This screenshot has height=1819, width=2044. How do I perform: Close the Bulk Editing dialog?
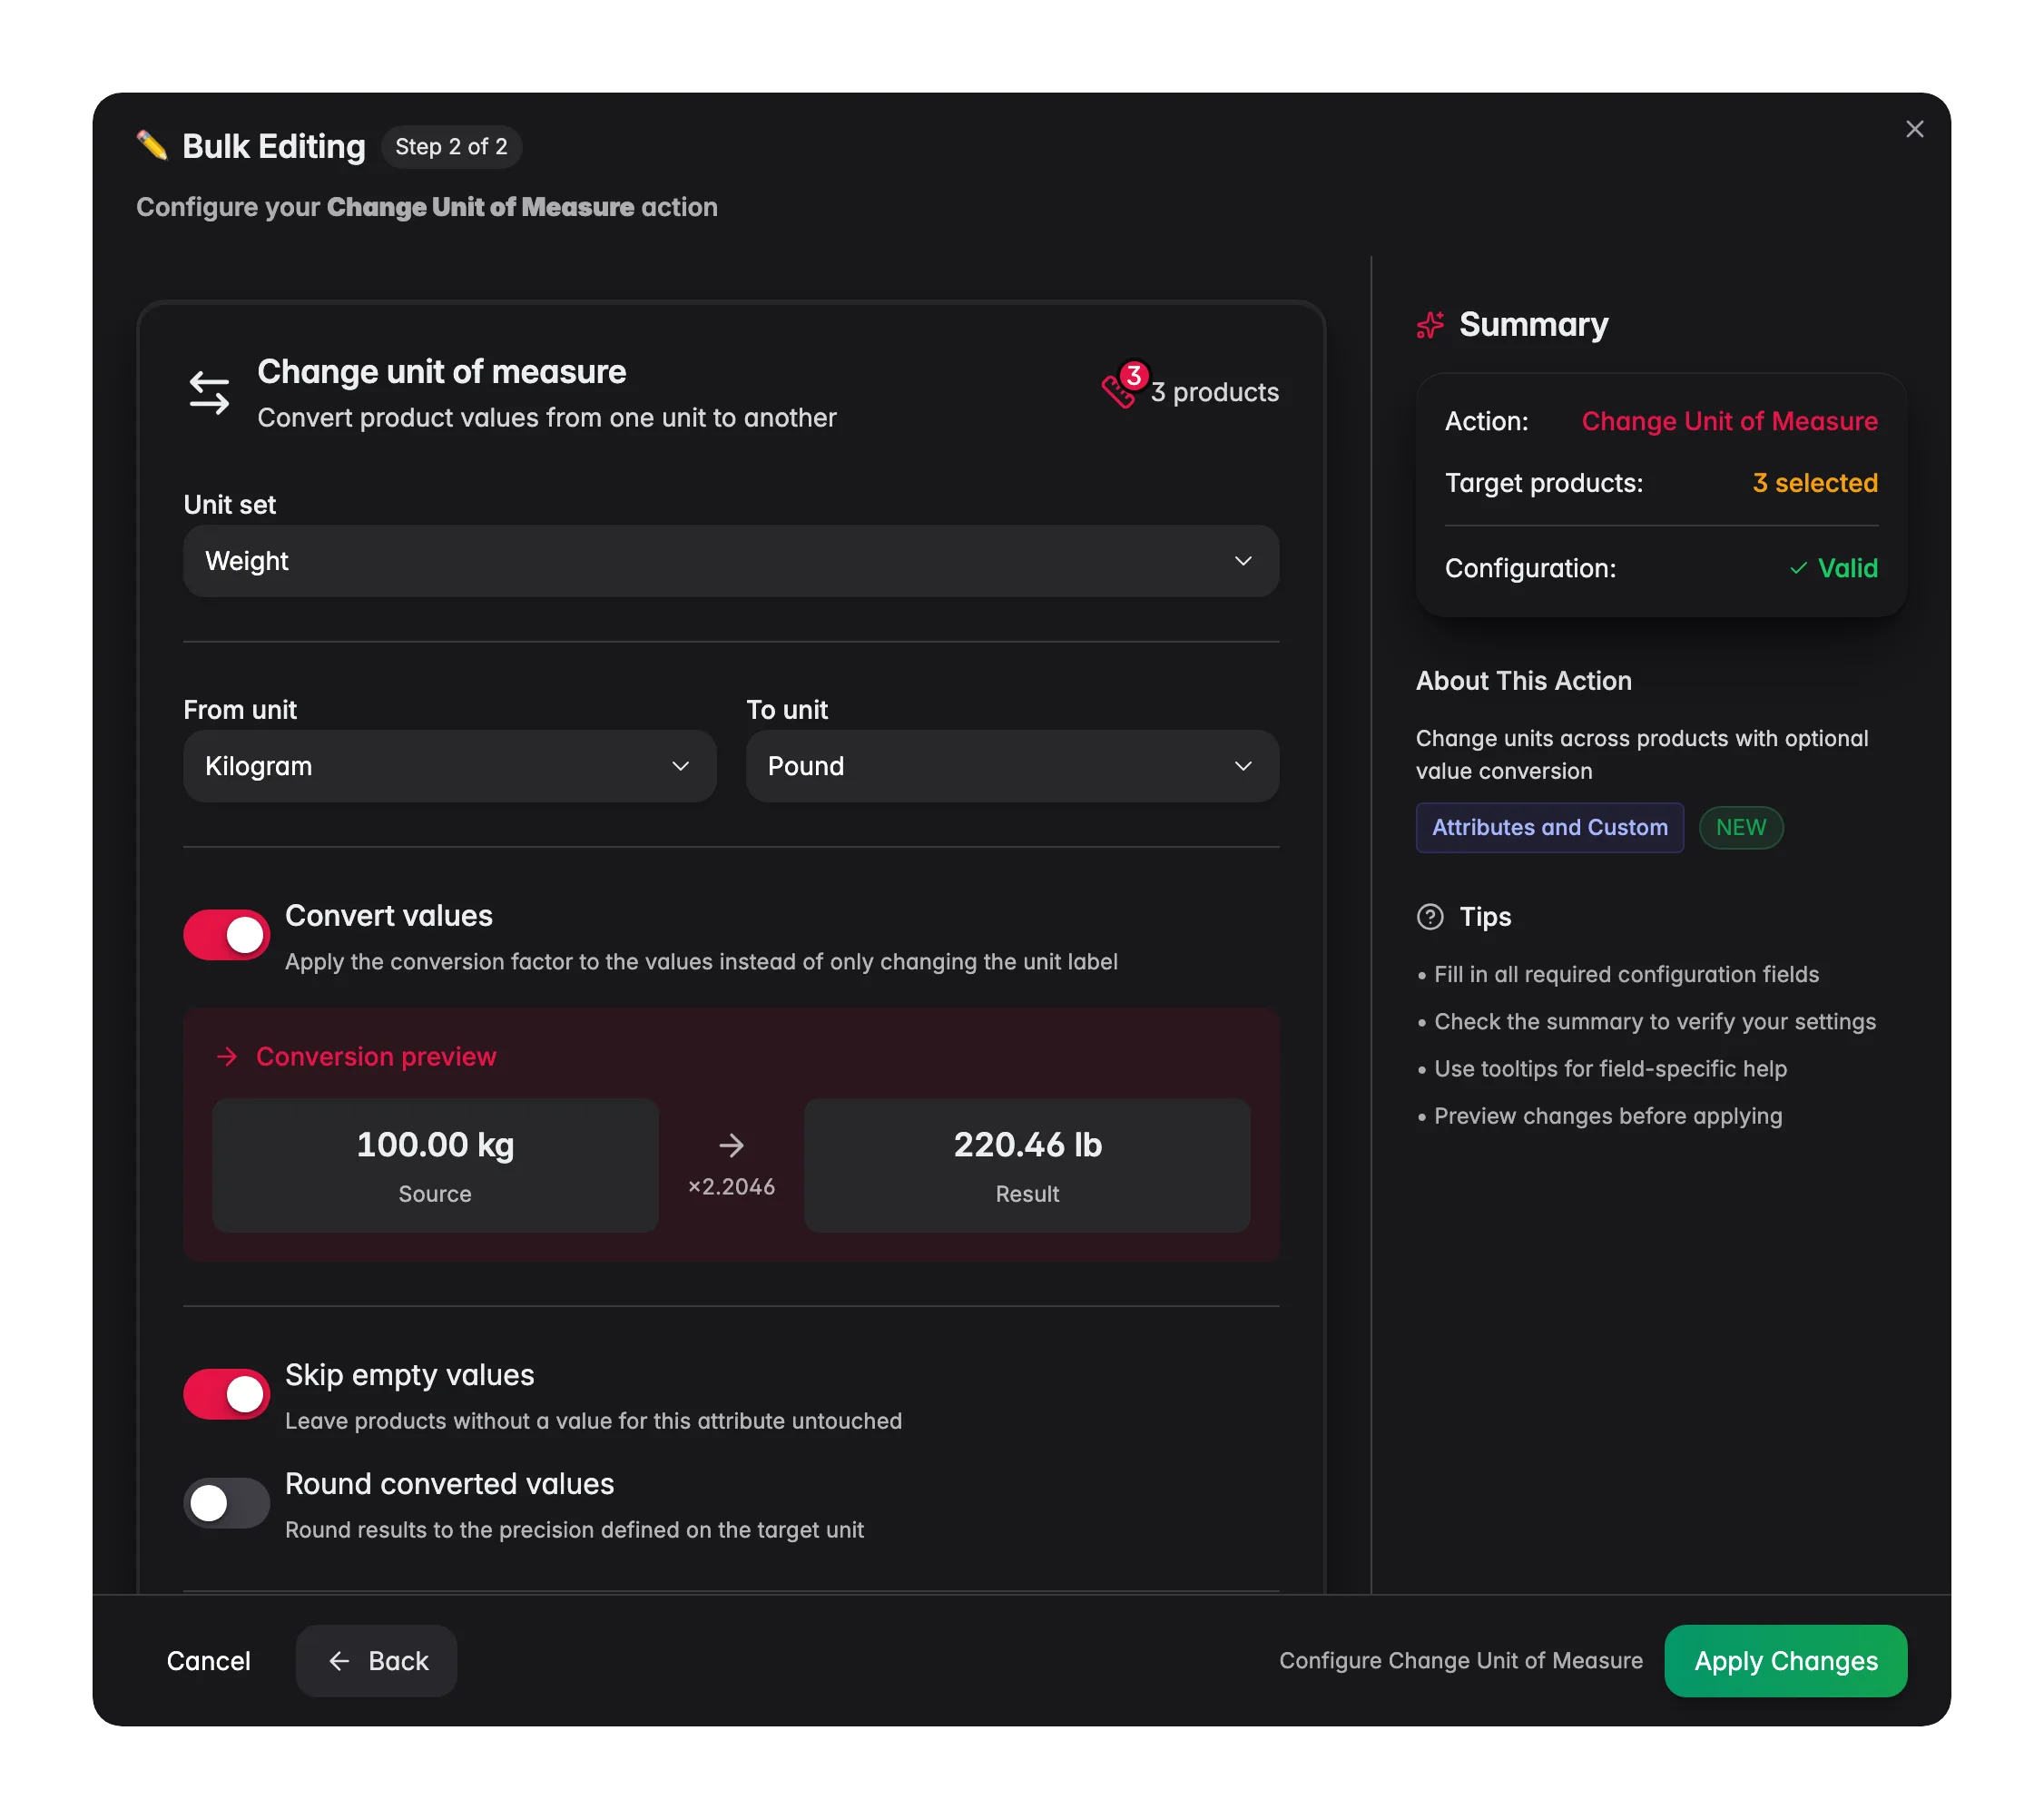coord(1914,129)
